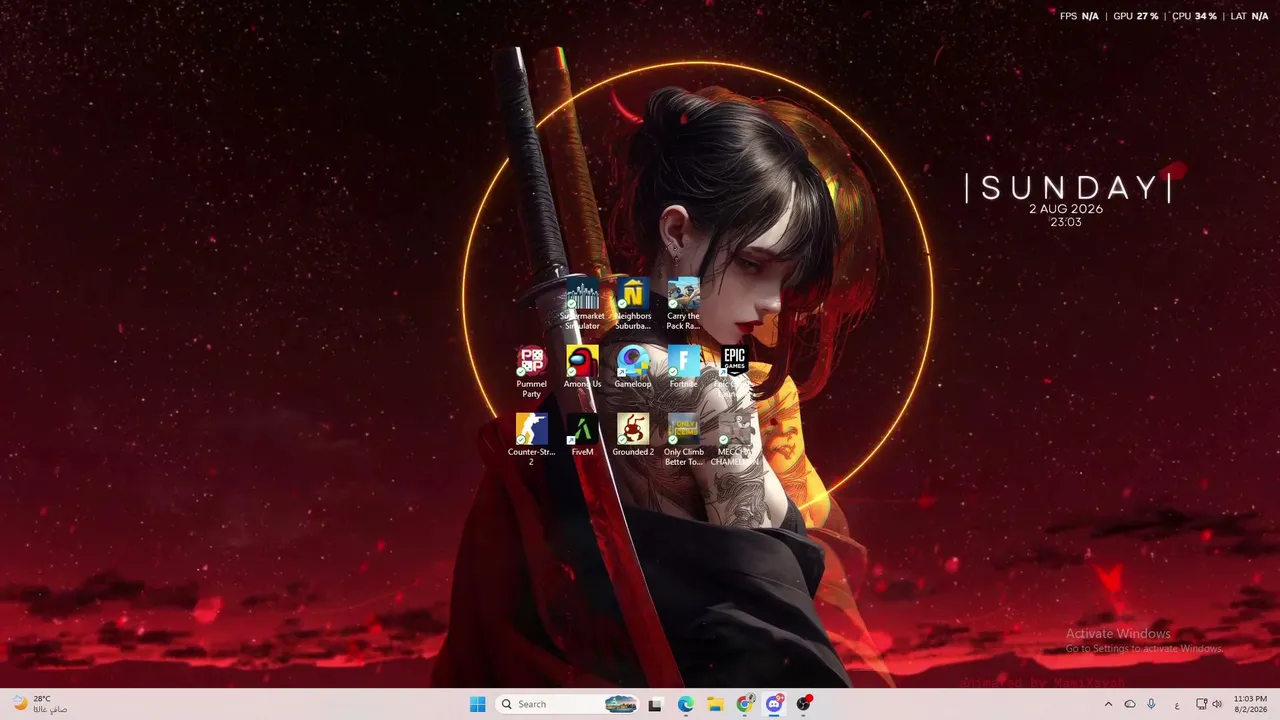Click the Among Us game icon
This screenshot has width=1280, height=720.
582,368
